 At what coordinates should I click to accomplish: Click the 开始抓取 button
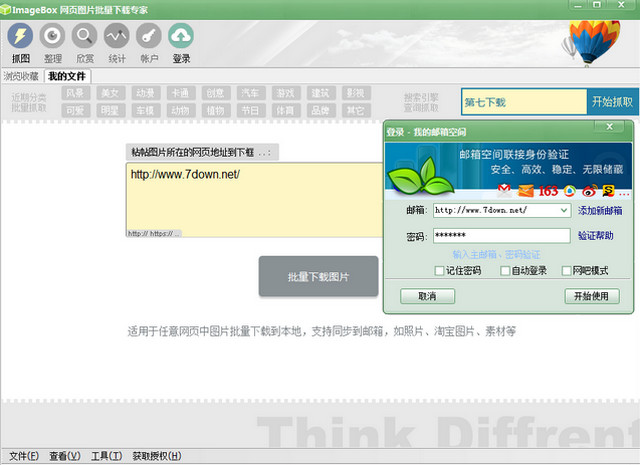[612, 102]
